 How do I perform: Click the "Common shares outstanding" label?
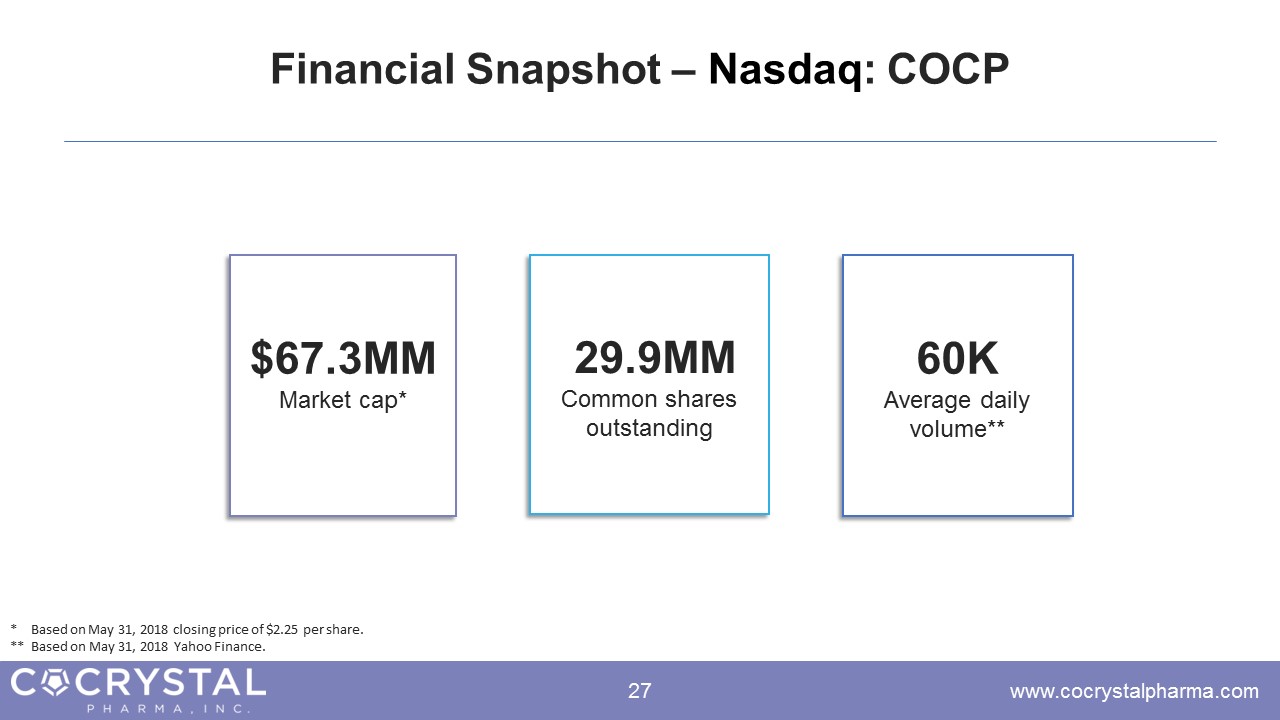[x=648, y=414]
